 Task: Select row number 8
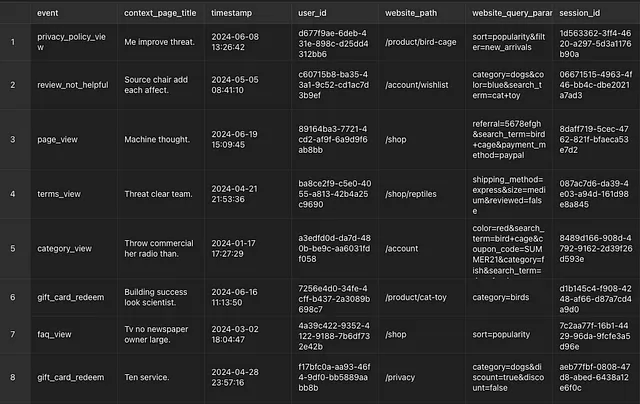coord(13,377)
